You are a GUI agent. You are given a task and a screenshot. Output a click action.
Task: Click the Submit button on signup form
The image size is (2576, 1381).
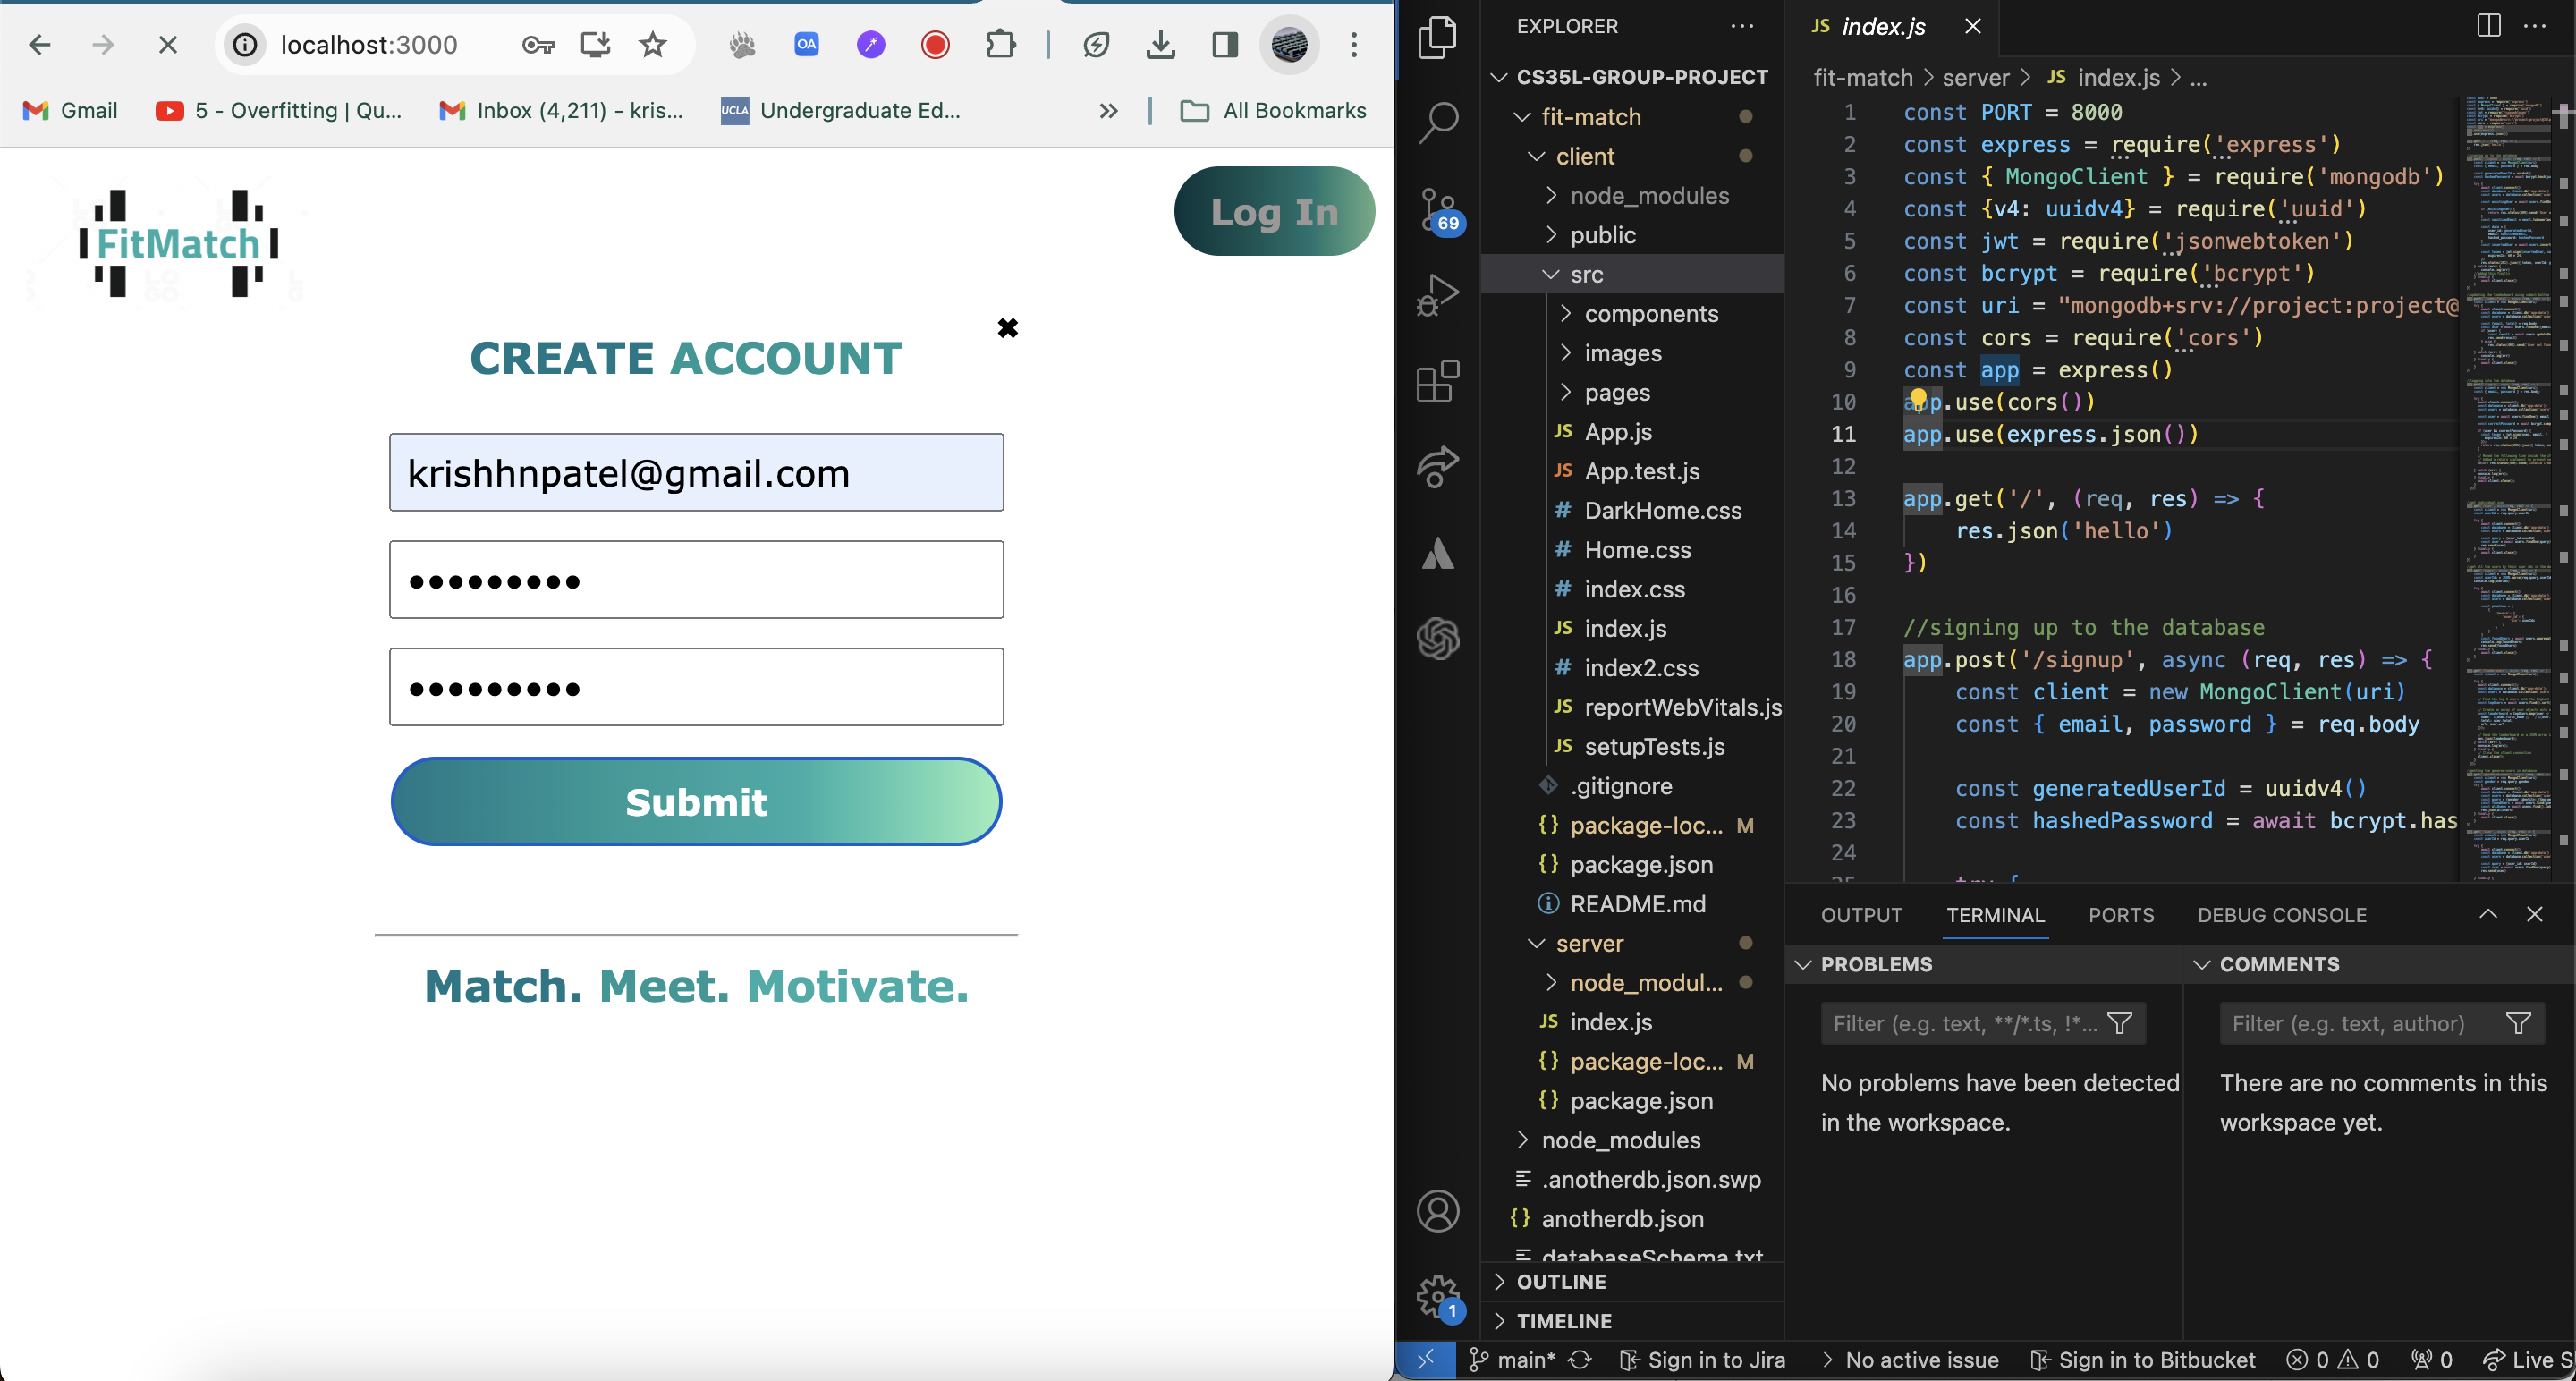point(695,802)
